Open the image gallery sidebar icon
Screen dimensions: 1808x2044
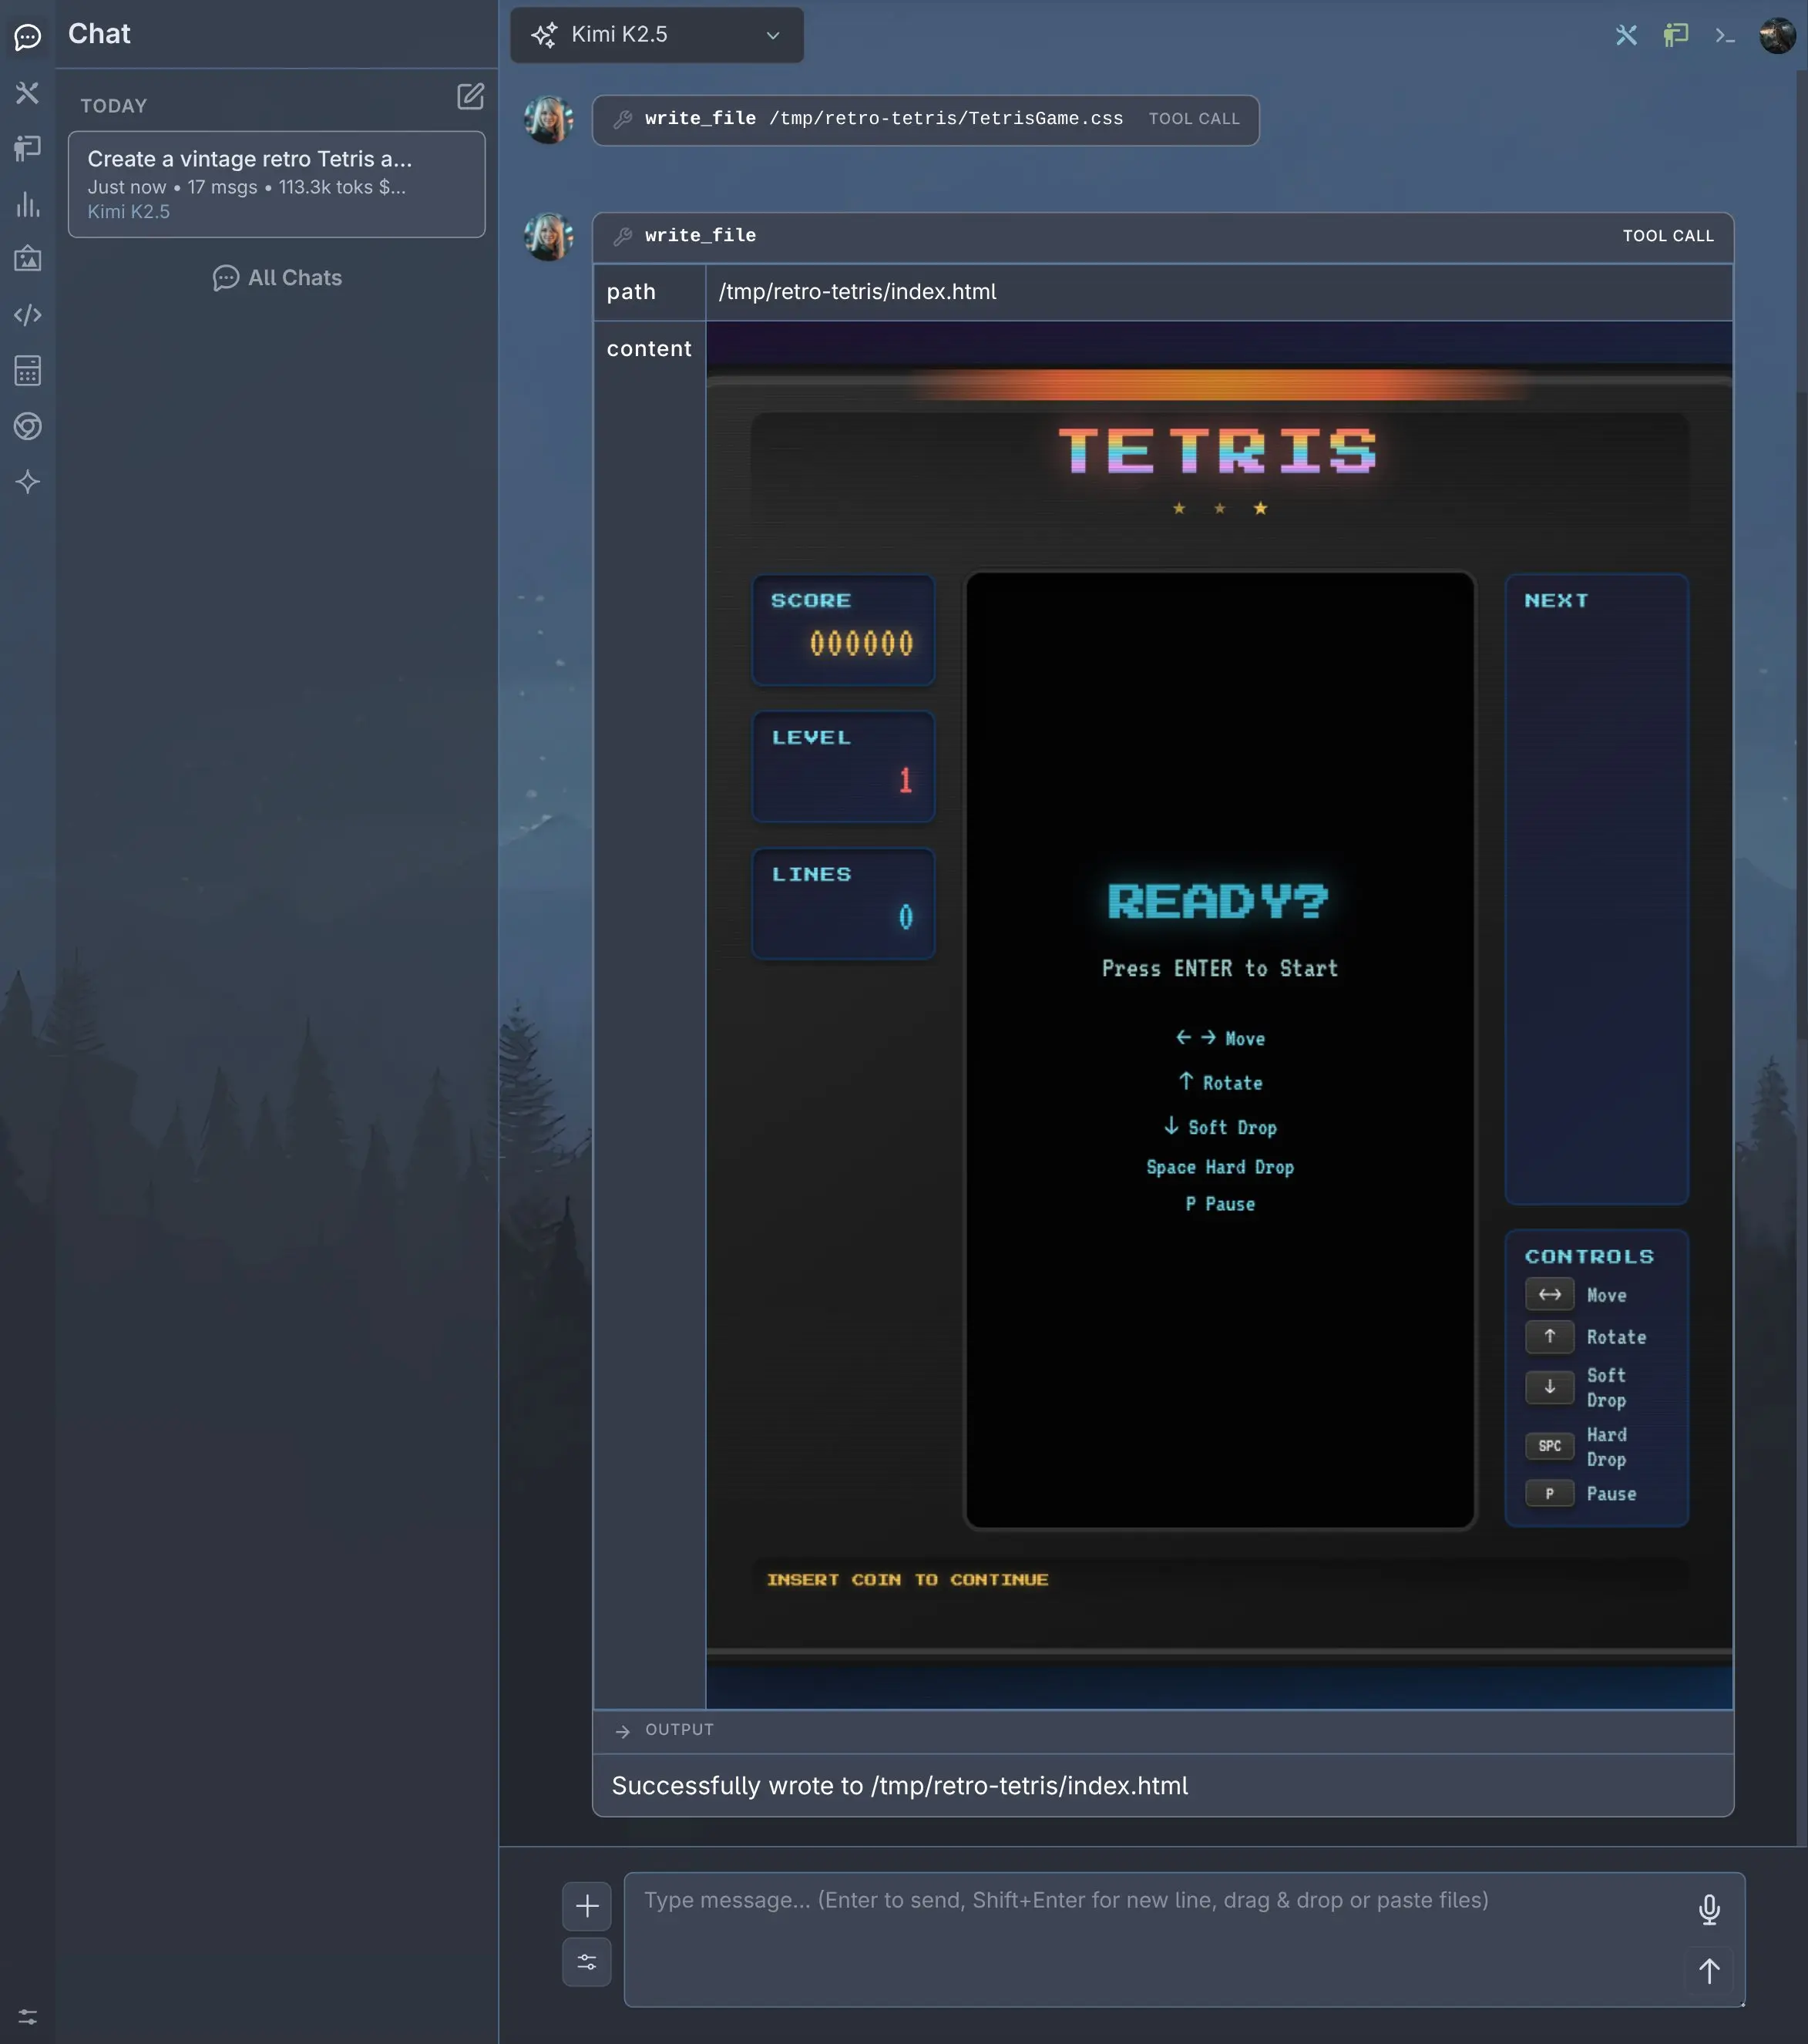pyautogui.click(x=27, y=259)
